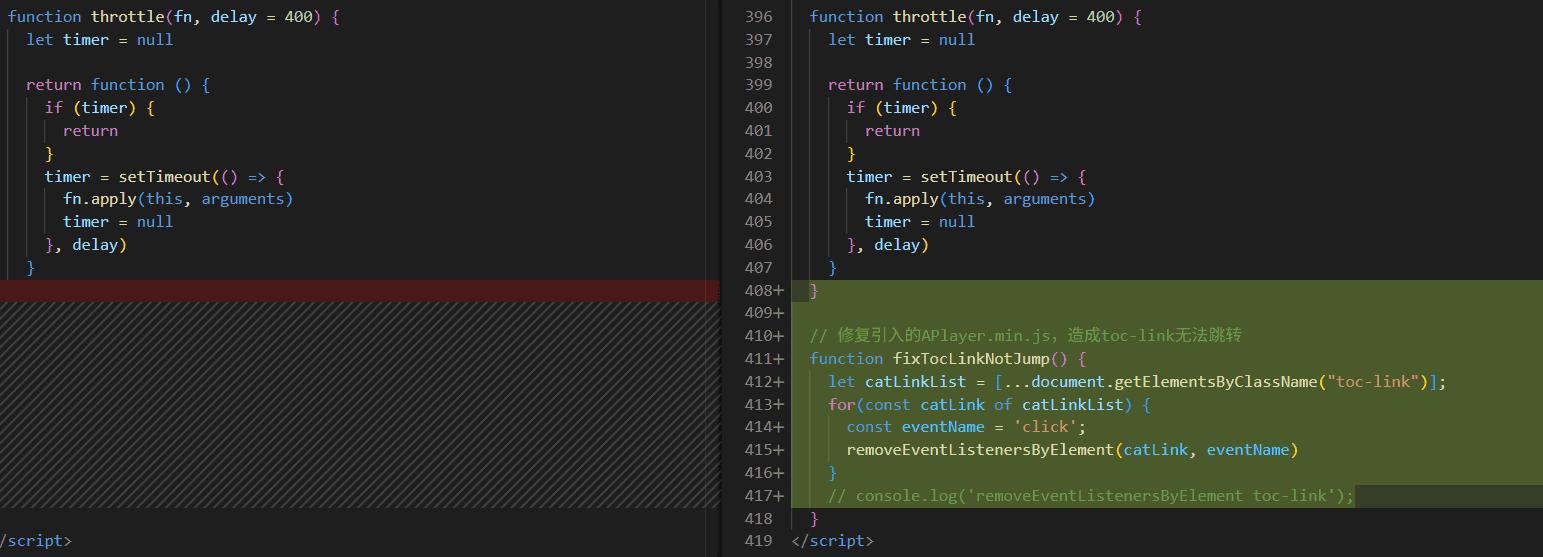Click 'fixTocLinkNotJump' function name
1543x557 pixels.
[970, 359]
